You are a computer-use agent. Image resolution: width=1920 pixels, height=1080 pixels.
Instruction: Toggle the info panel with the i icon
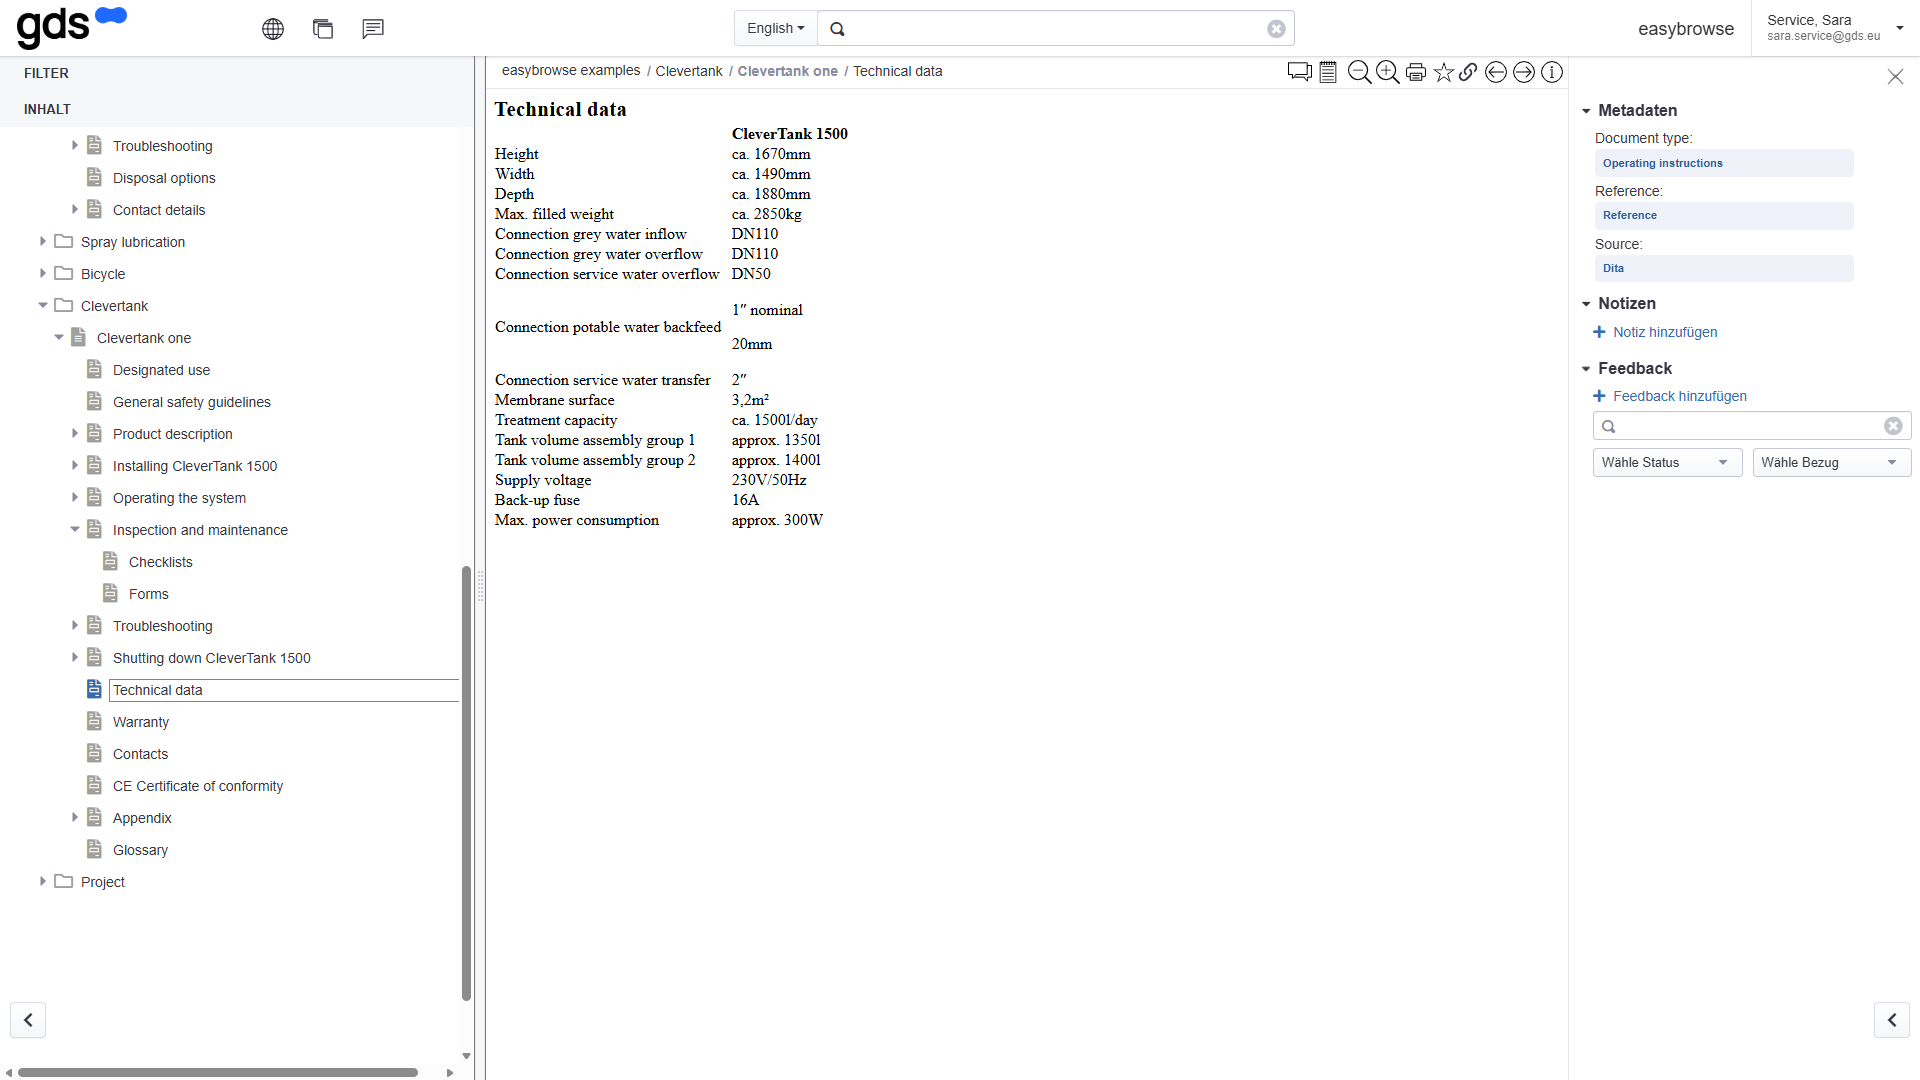click(1552, 72)
